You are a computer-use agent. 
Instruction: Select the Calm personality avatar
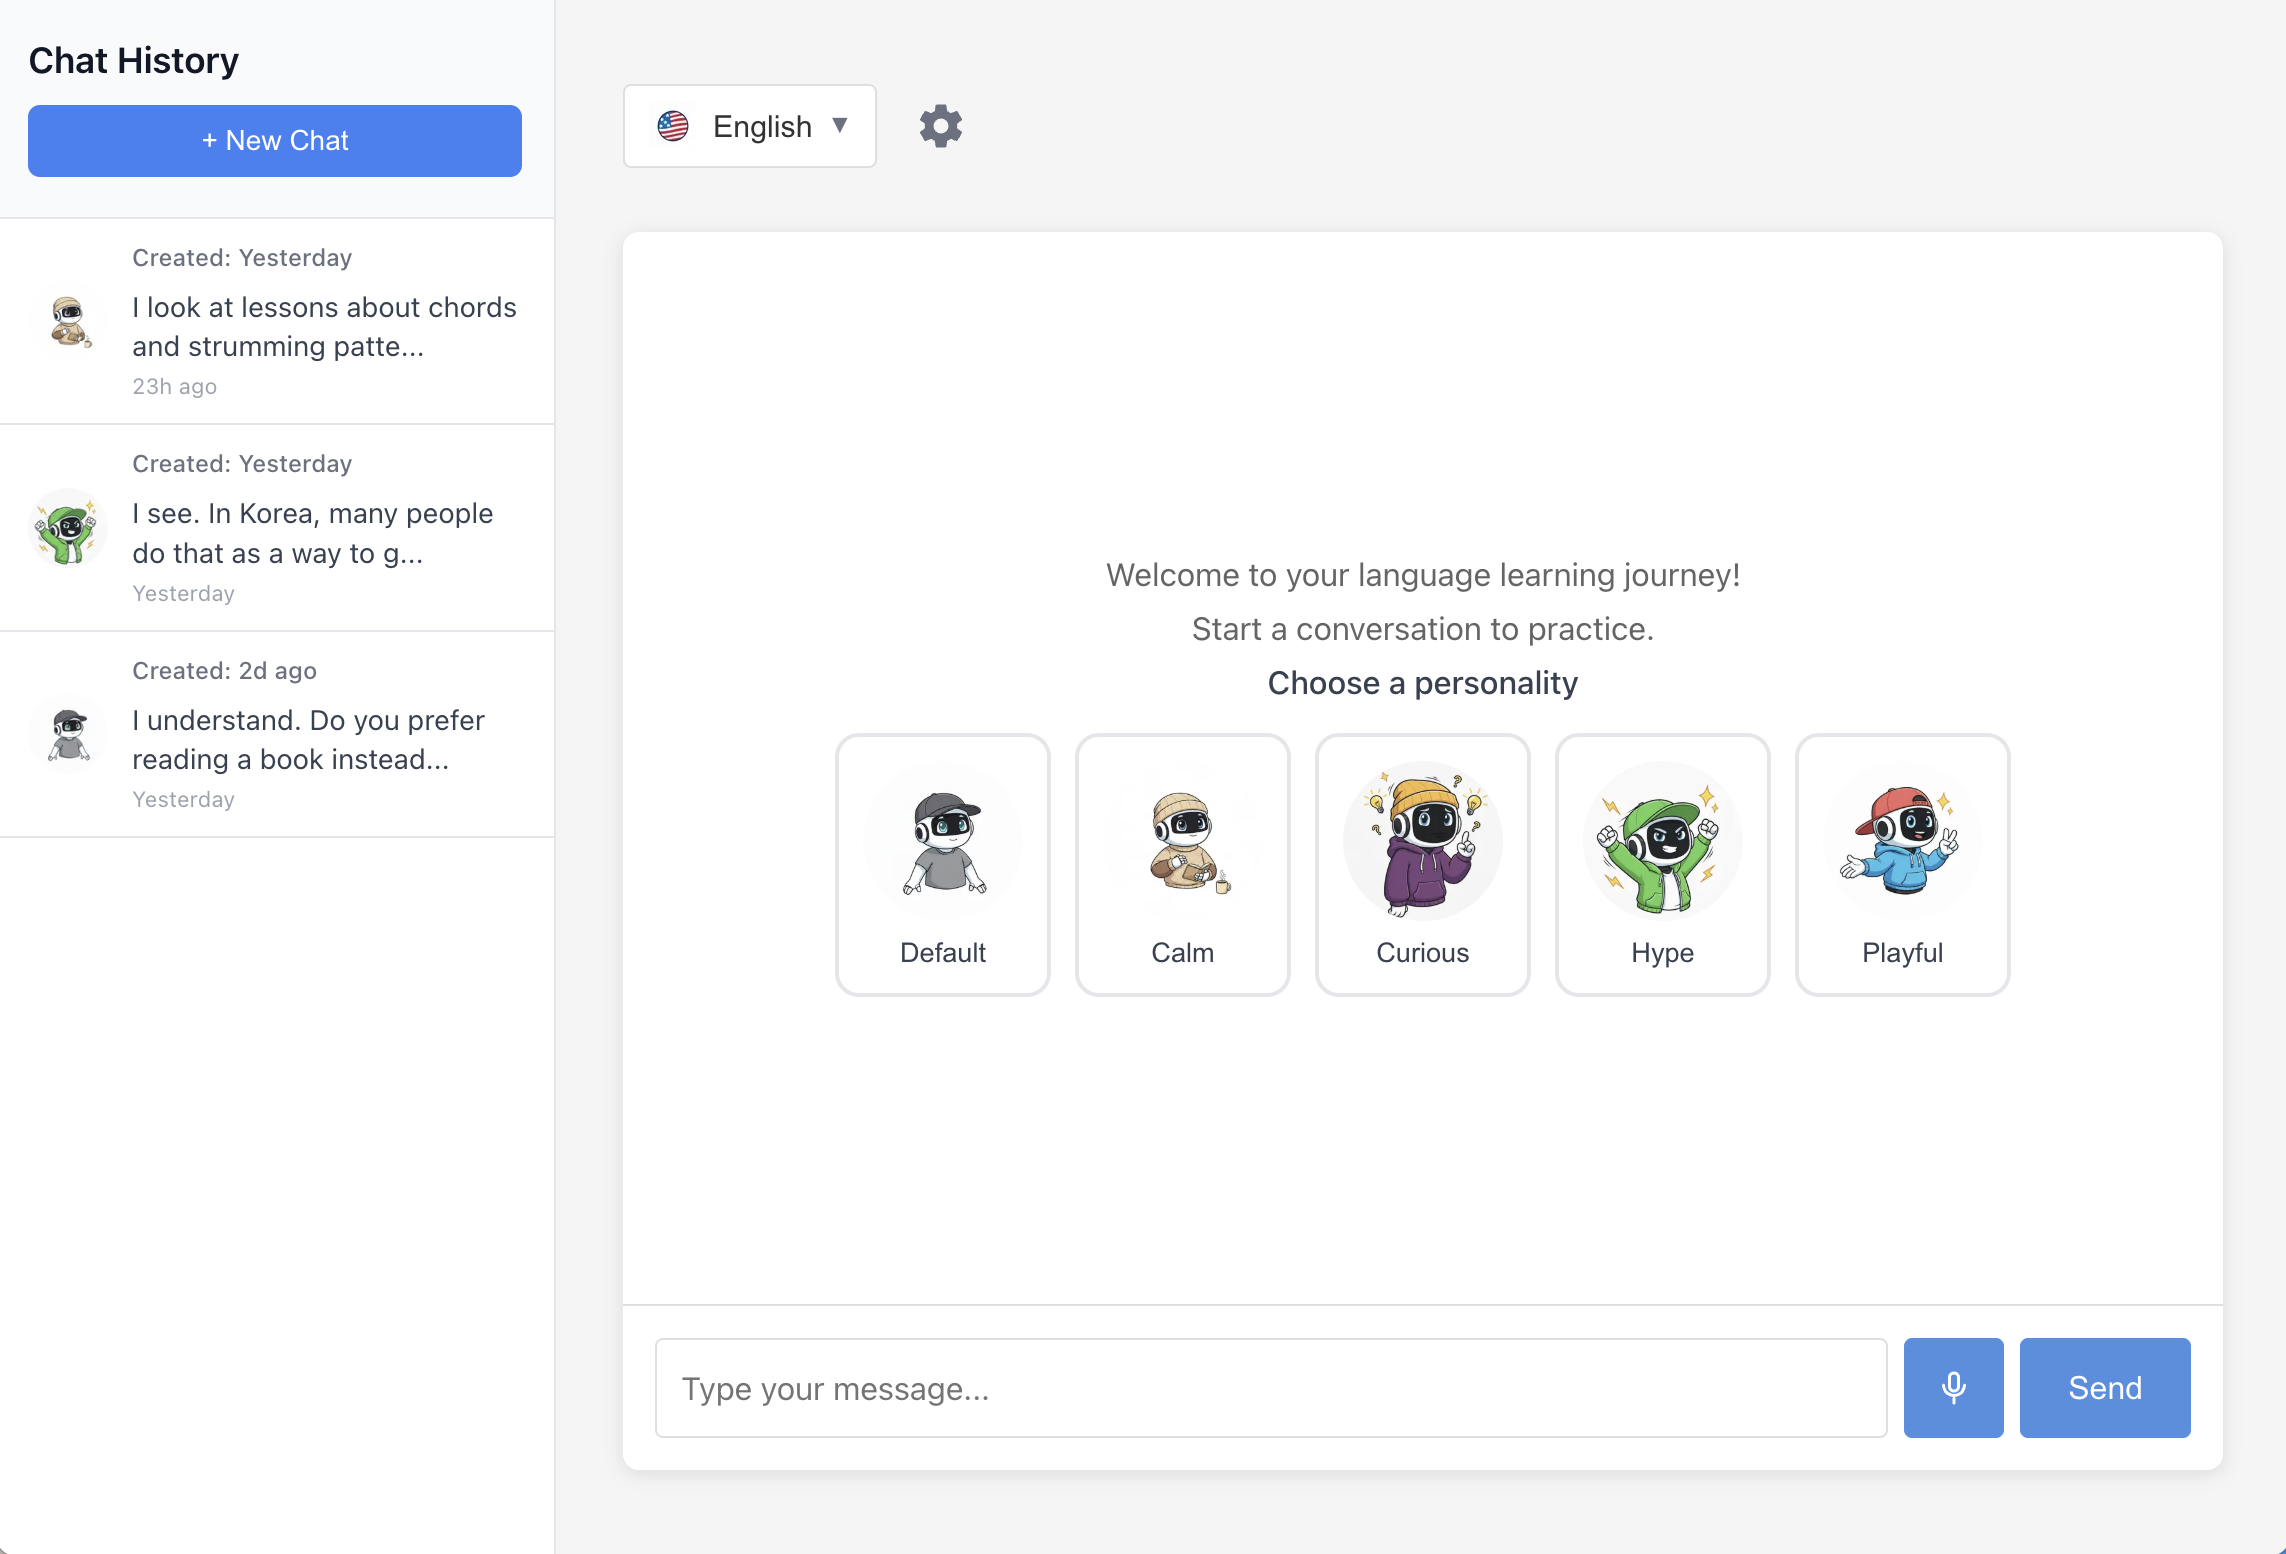[1182, 840]
